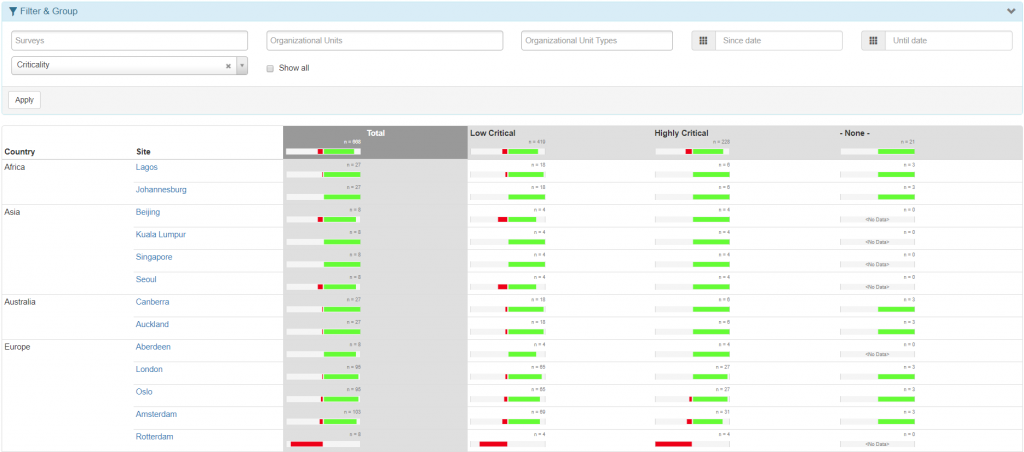Open the Until date calendar icon

tap(873, 41)
